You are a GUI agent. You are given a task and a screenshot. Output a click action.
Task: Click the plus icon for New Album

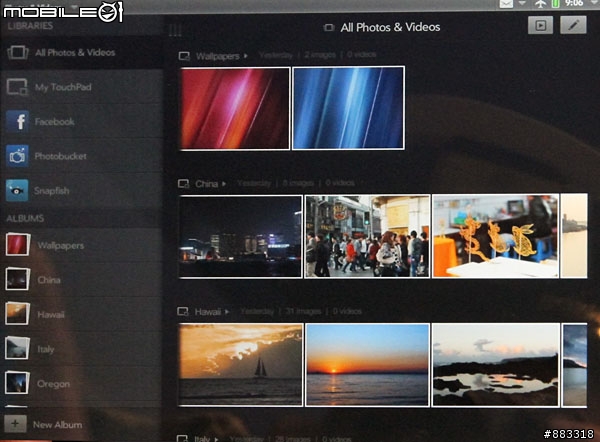click(x=15, y=424)
